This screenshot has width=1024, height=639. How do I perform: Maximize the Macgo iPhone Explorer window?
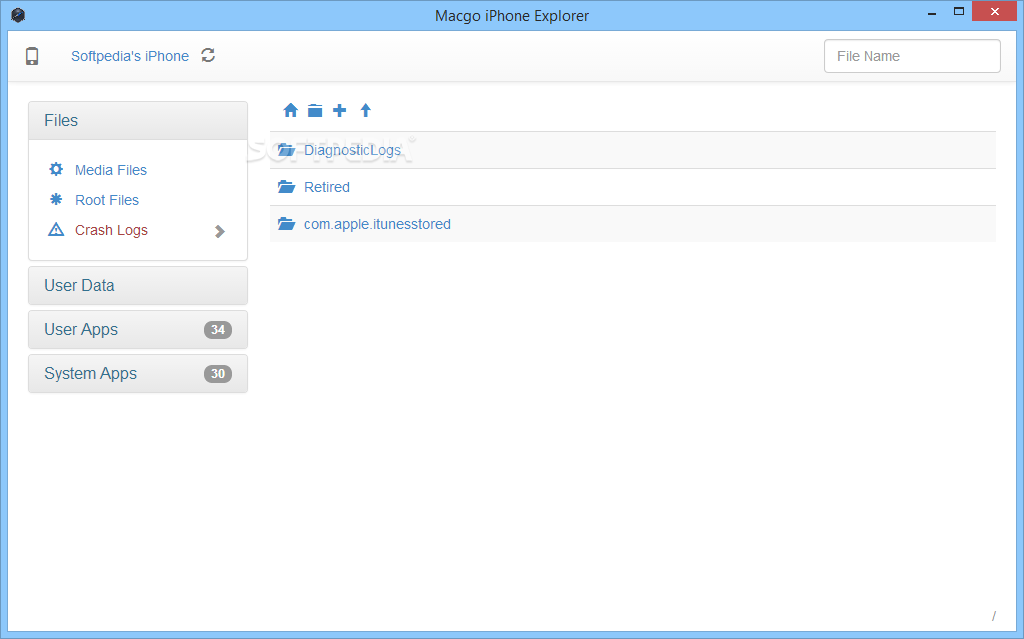click(x=959, y=12)
